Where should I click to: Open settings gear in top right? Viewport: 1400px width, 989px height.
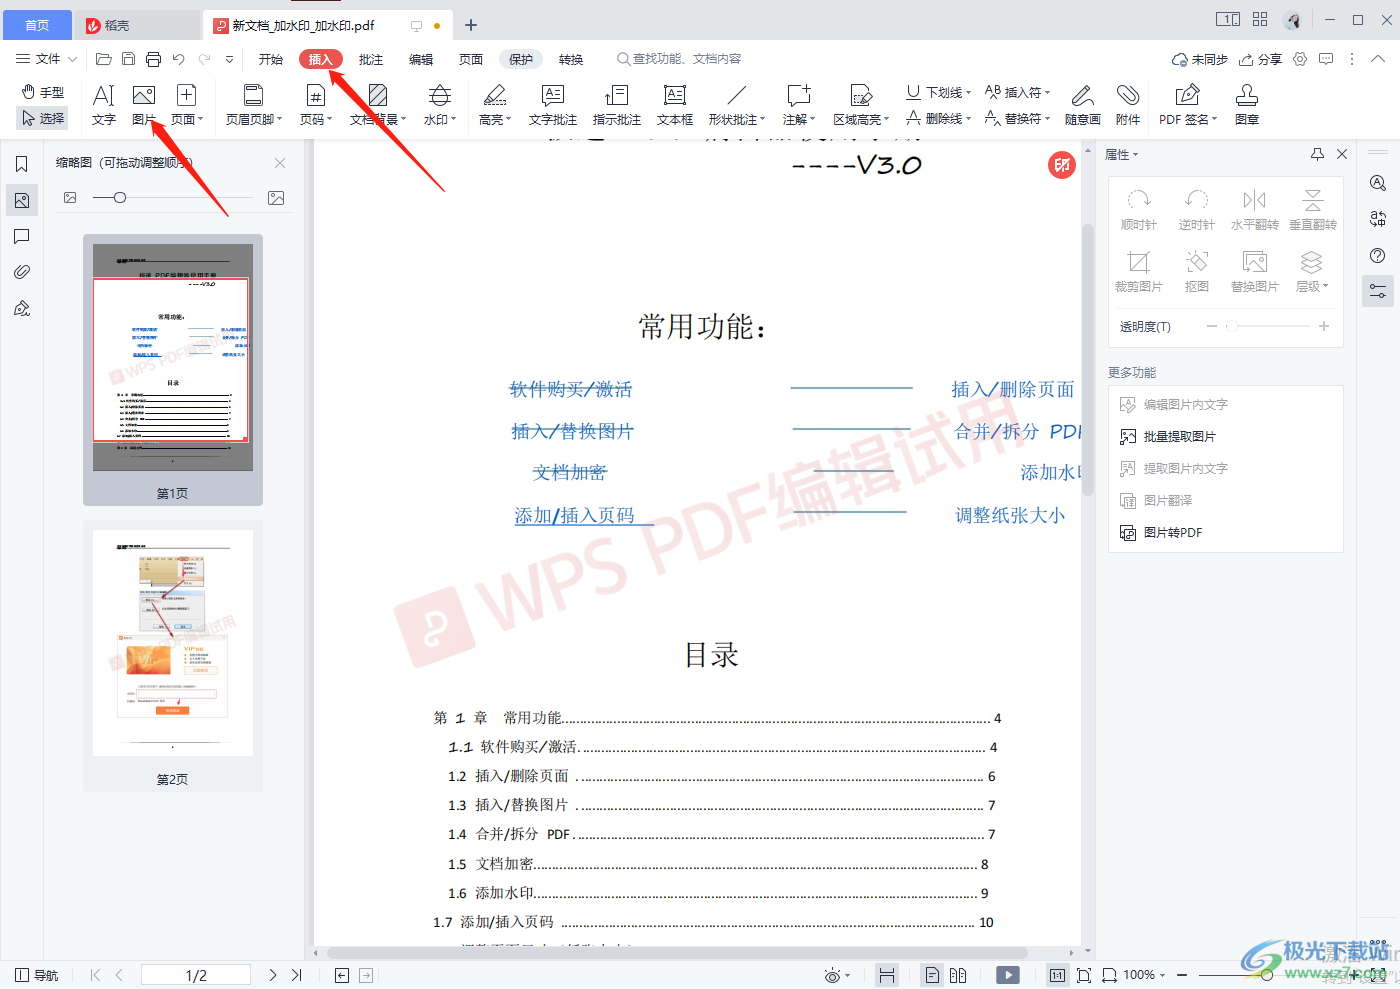click(x=1300, y=59)
